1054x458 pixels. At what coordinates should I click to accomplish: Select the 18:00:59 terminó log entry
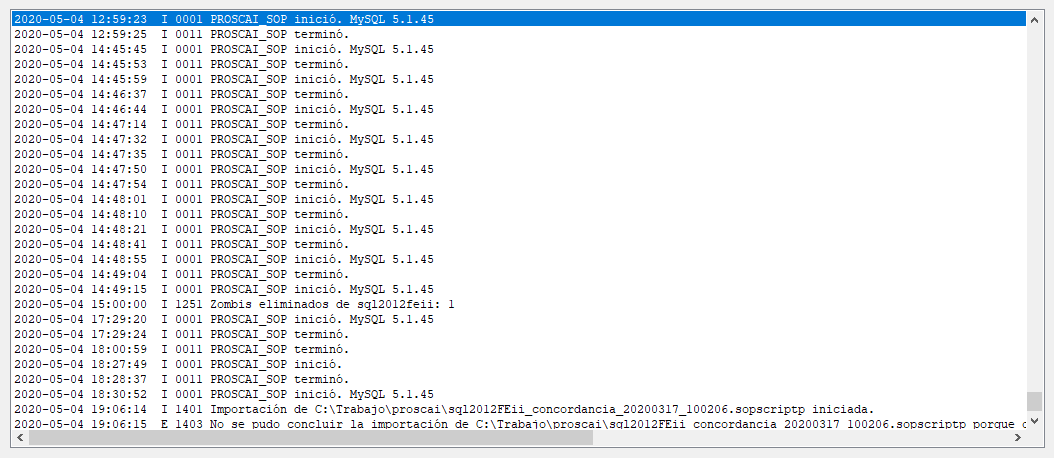[x=519, y=349]
